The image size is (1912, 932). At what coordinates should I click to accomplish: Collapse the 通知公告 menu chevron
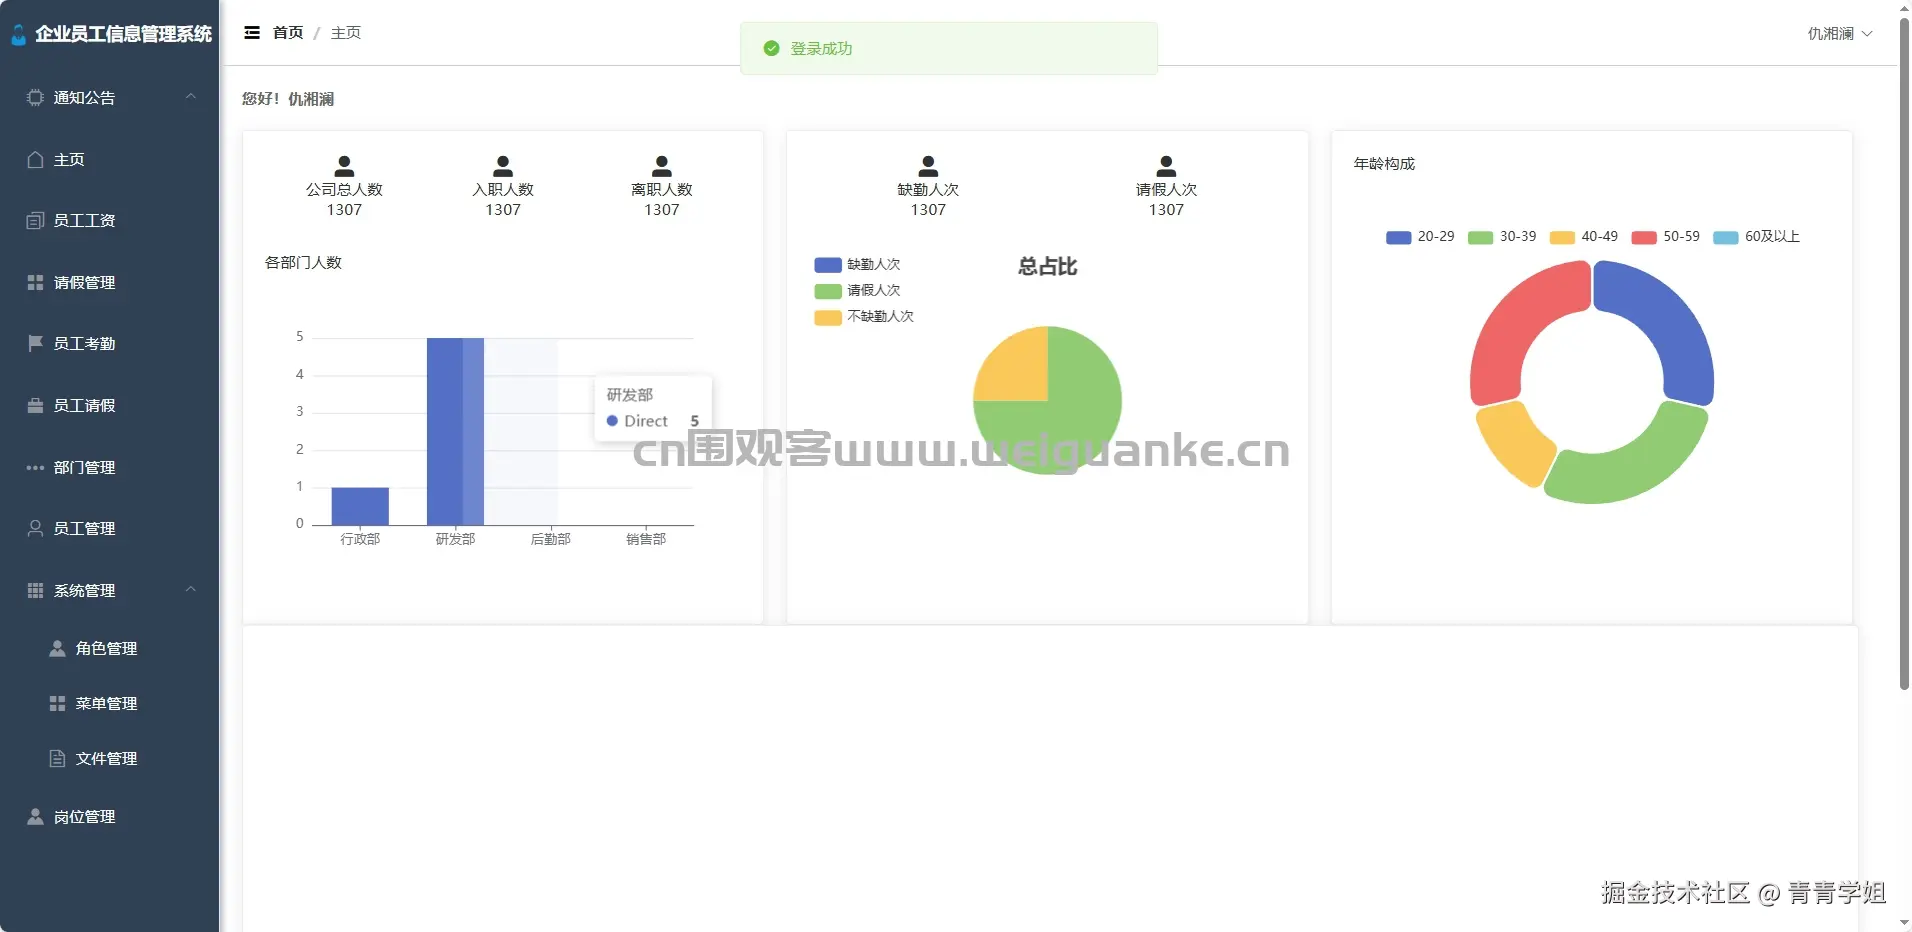[190, 97]
